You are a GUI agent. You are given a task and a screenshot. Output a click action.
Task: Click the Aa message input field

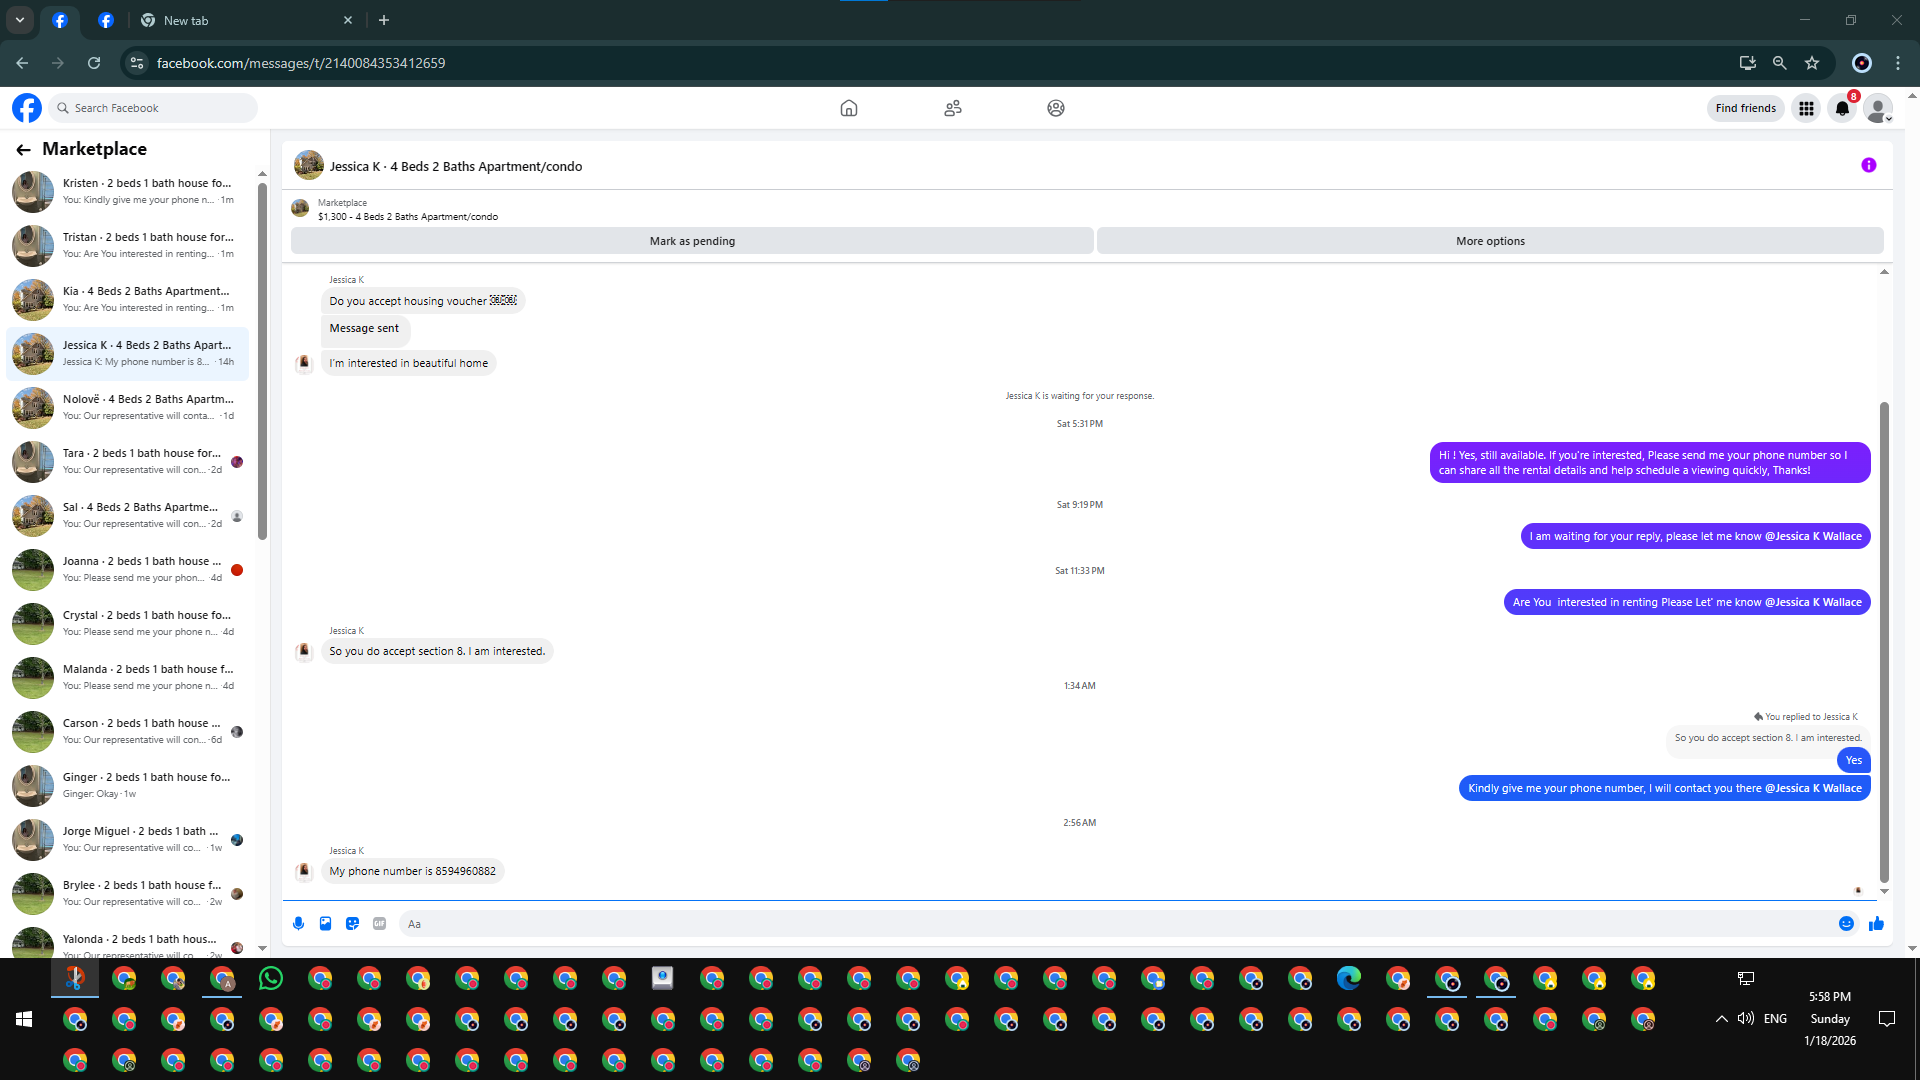(x=1100, y=924)
